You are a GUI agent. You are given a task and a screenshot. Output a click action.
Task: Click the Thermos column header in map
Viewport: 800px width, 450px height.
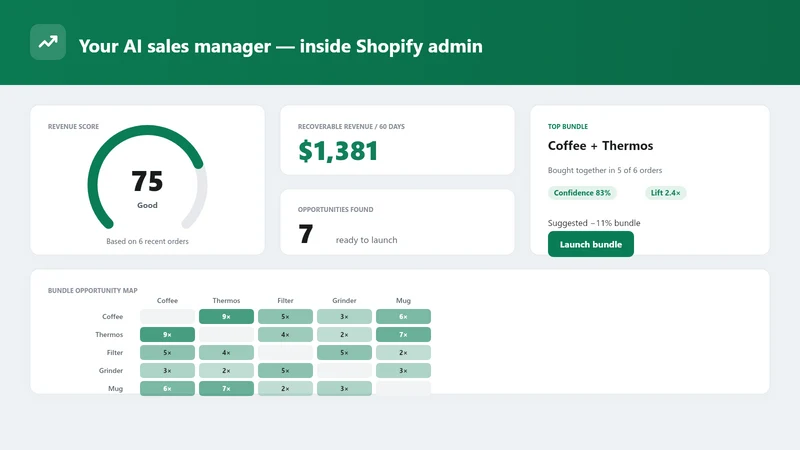click(226, 301)
